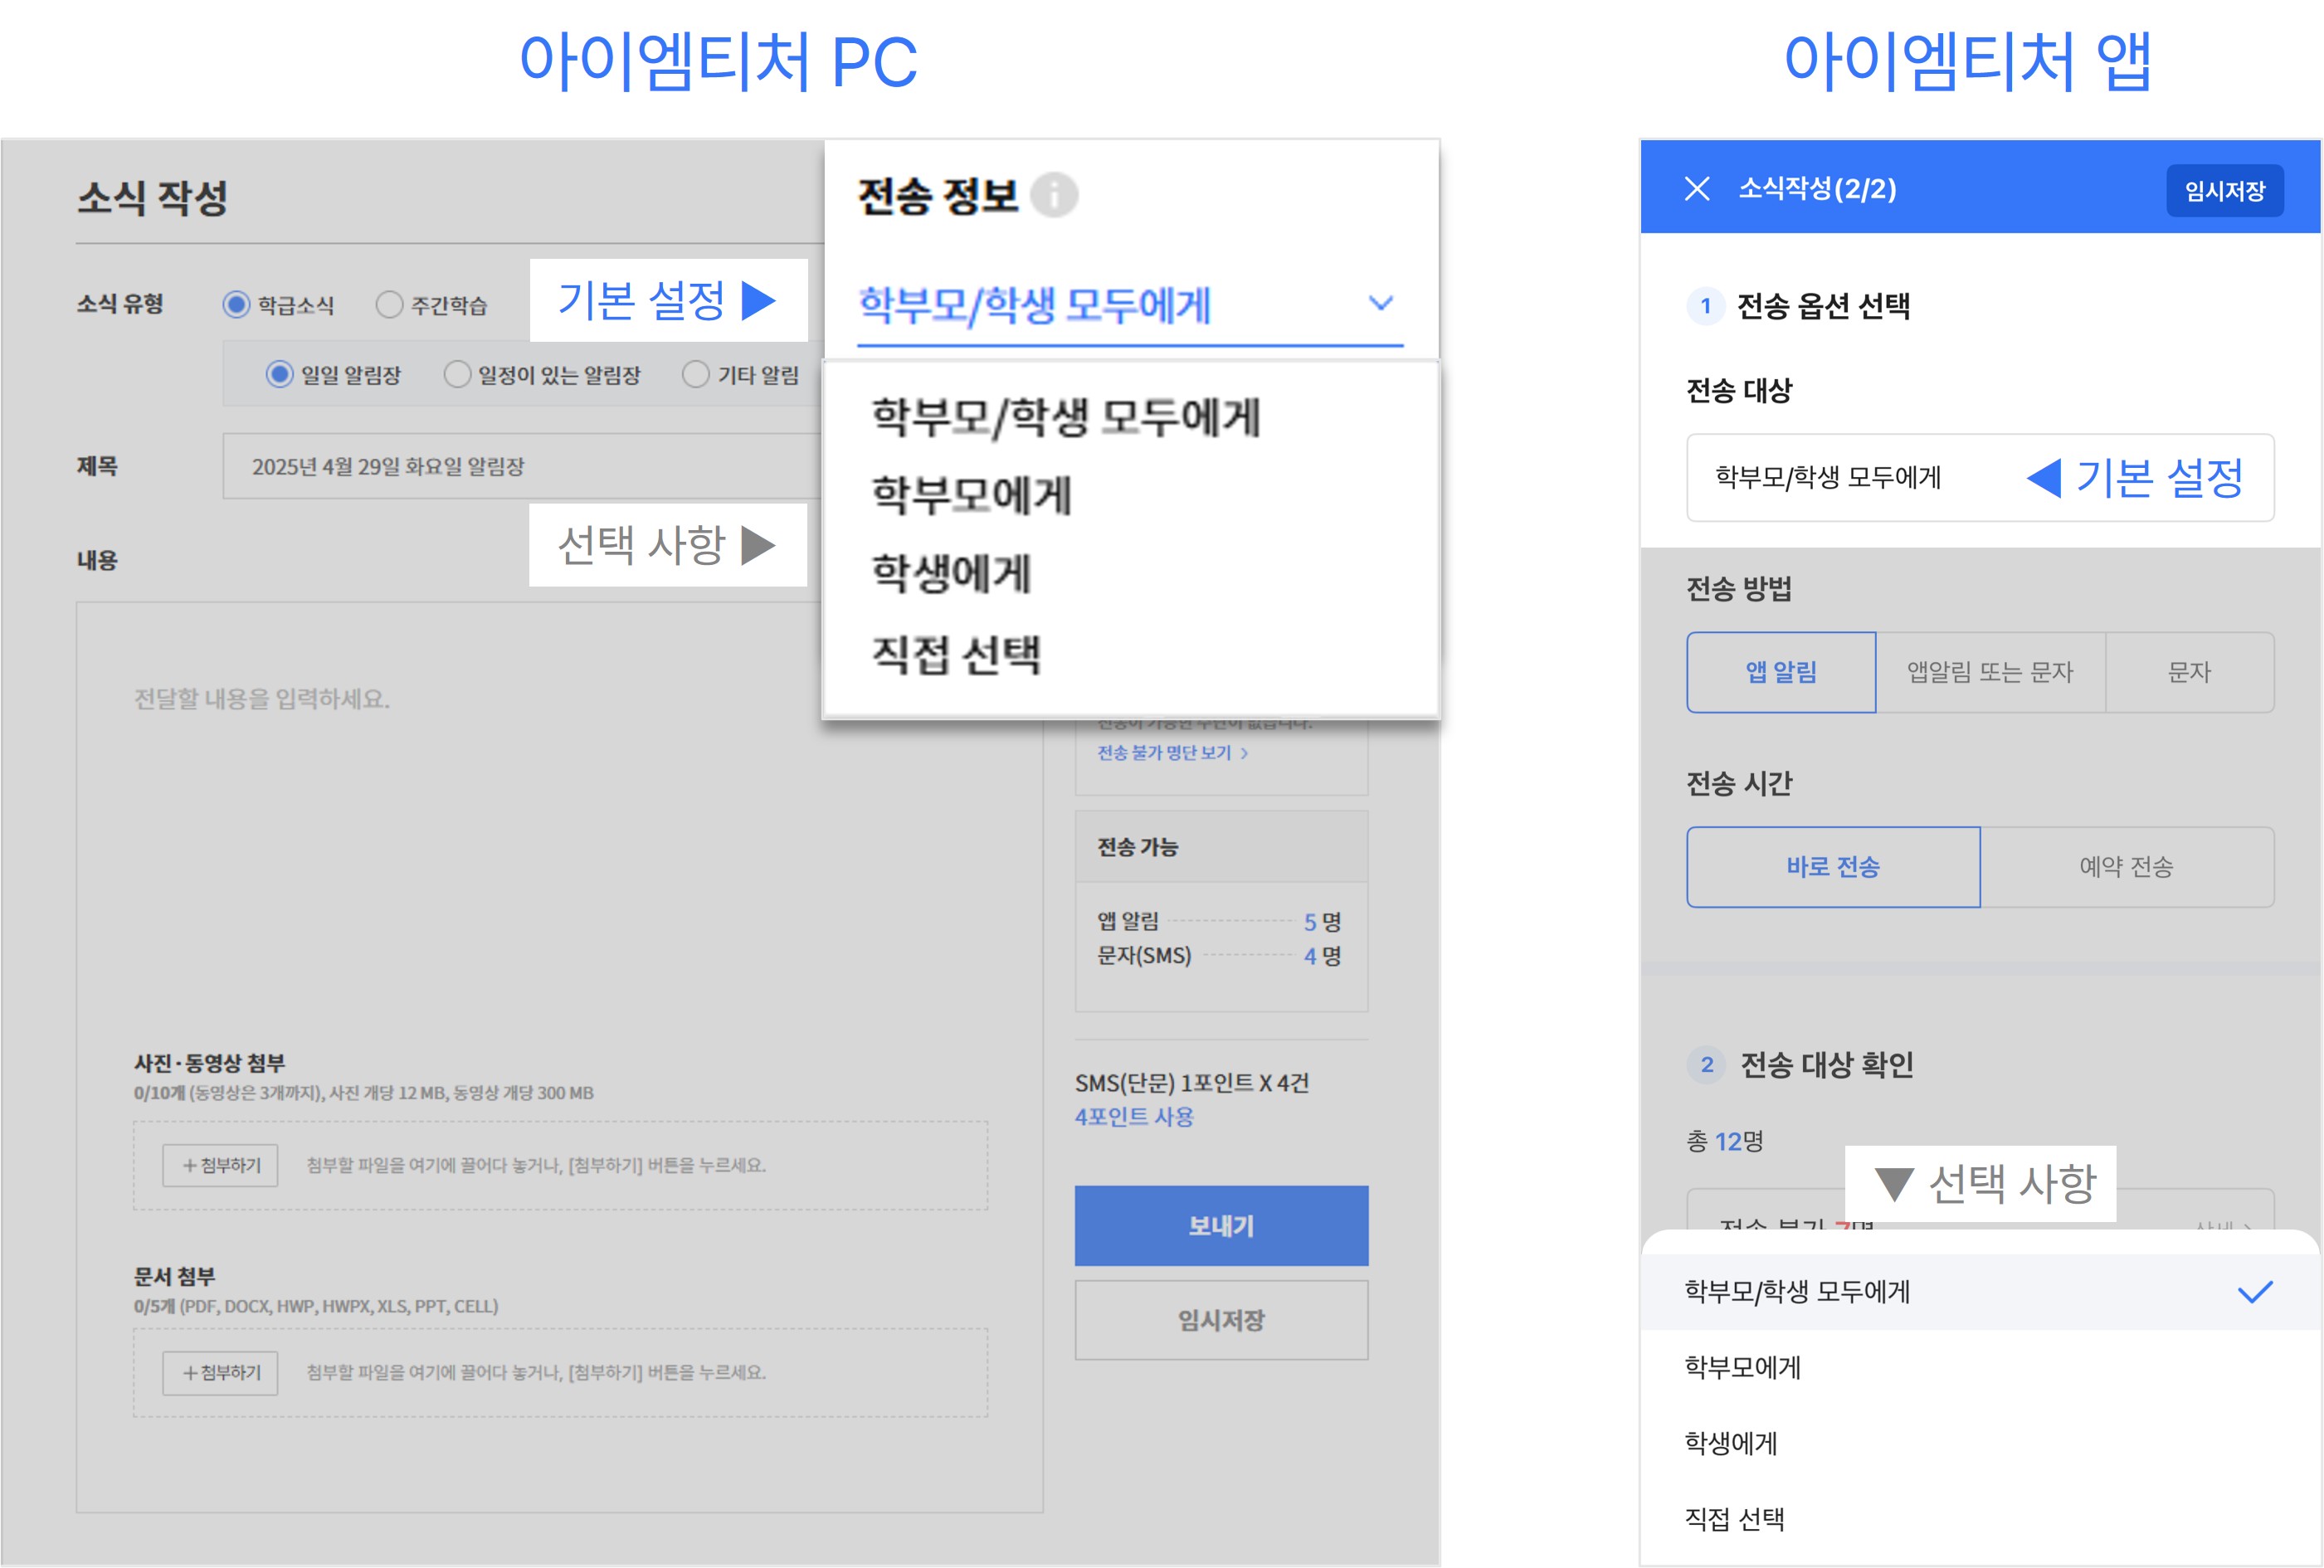2324x1568 pixels.
Task: Click the 4포인트 사용 text
Action: click(x=1134, y=1117)
